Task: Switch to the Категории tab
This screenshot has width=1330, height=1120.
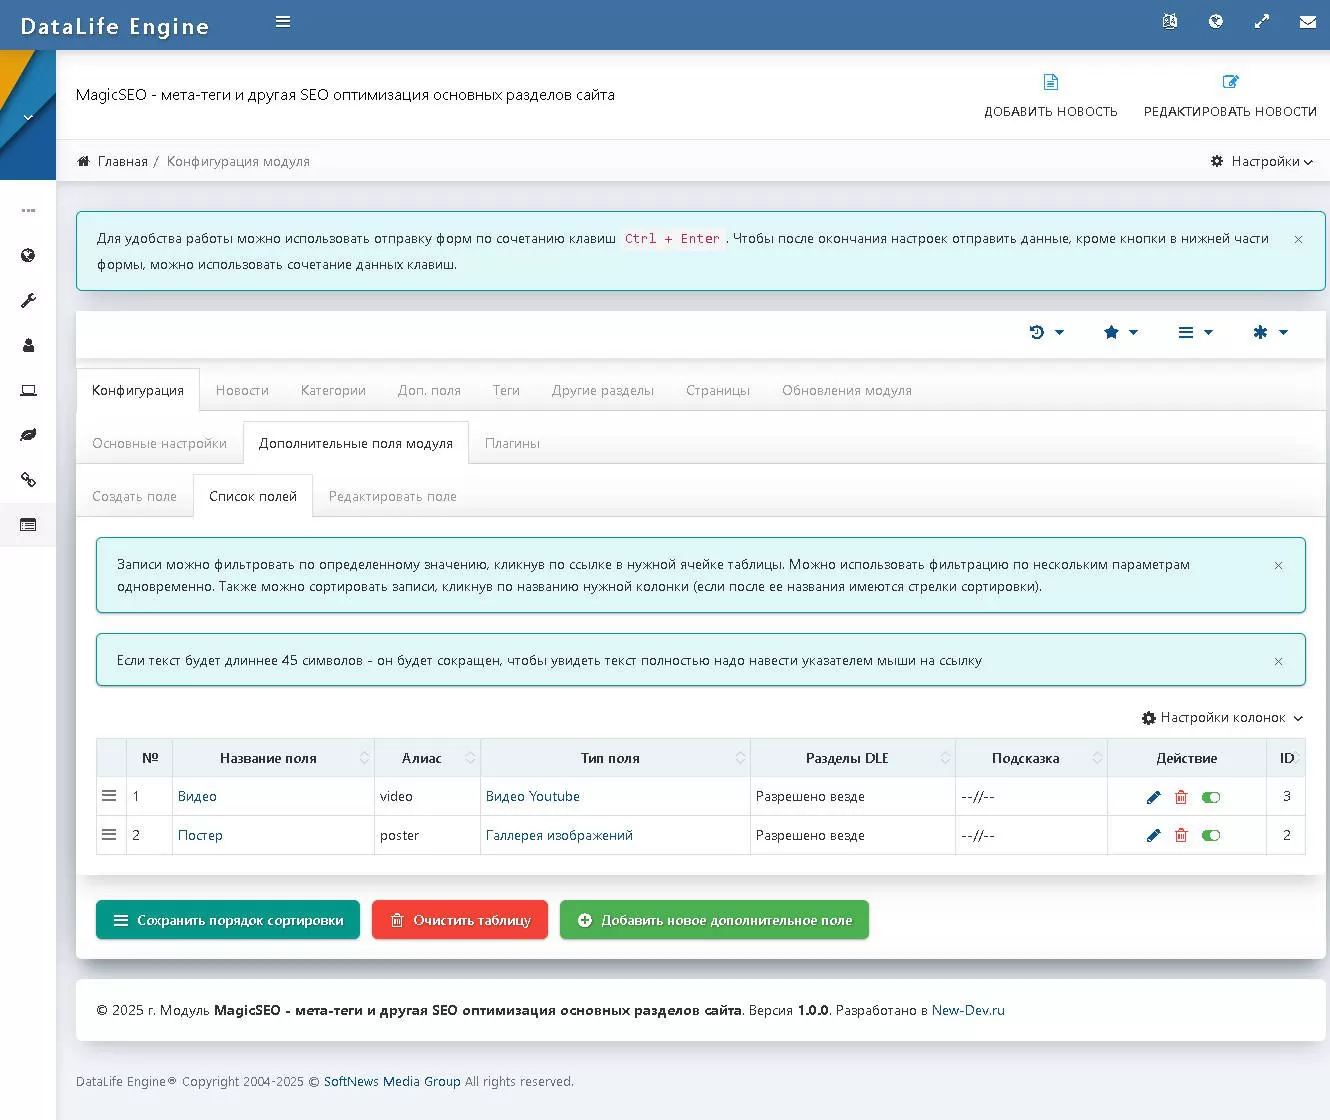Action: [x=333, y=390]
